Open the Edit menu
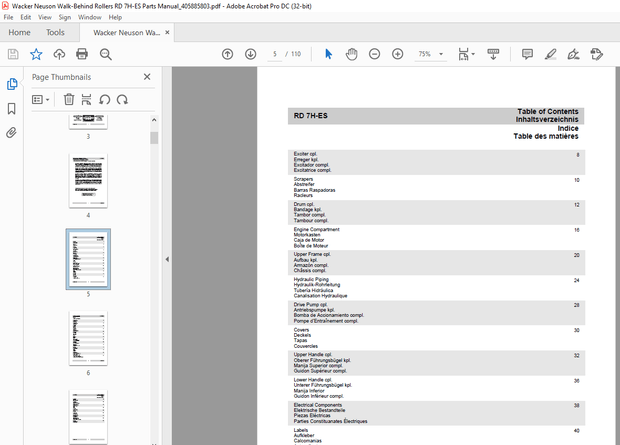 tap(26, 17)
